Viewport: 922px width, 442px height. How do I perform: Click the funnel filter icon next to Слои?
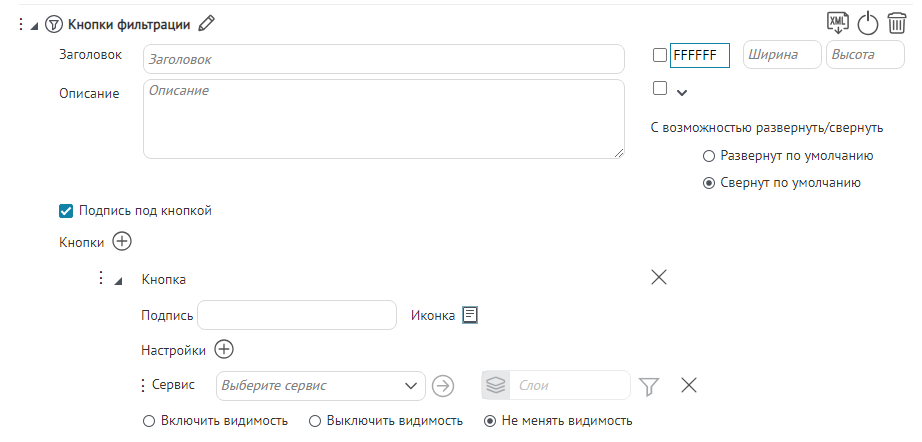click(650, 385)
